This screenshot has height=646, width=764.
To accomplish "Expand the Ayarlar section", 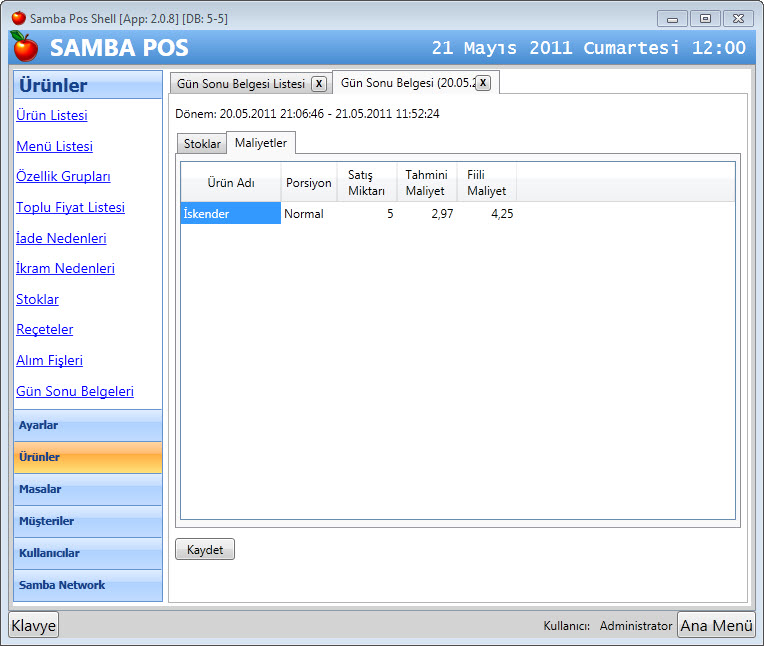I will pyautogui.click(x=88, y=425).
